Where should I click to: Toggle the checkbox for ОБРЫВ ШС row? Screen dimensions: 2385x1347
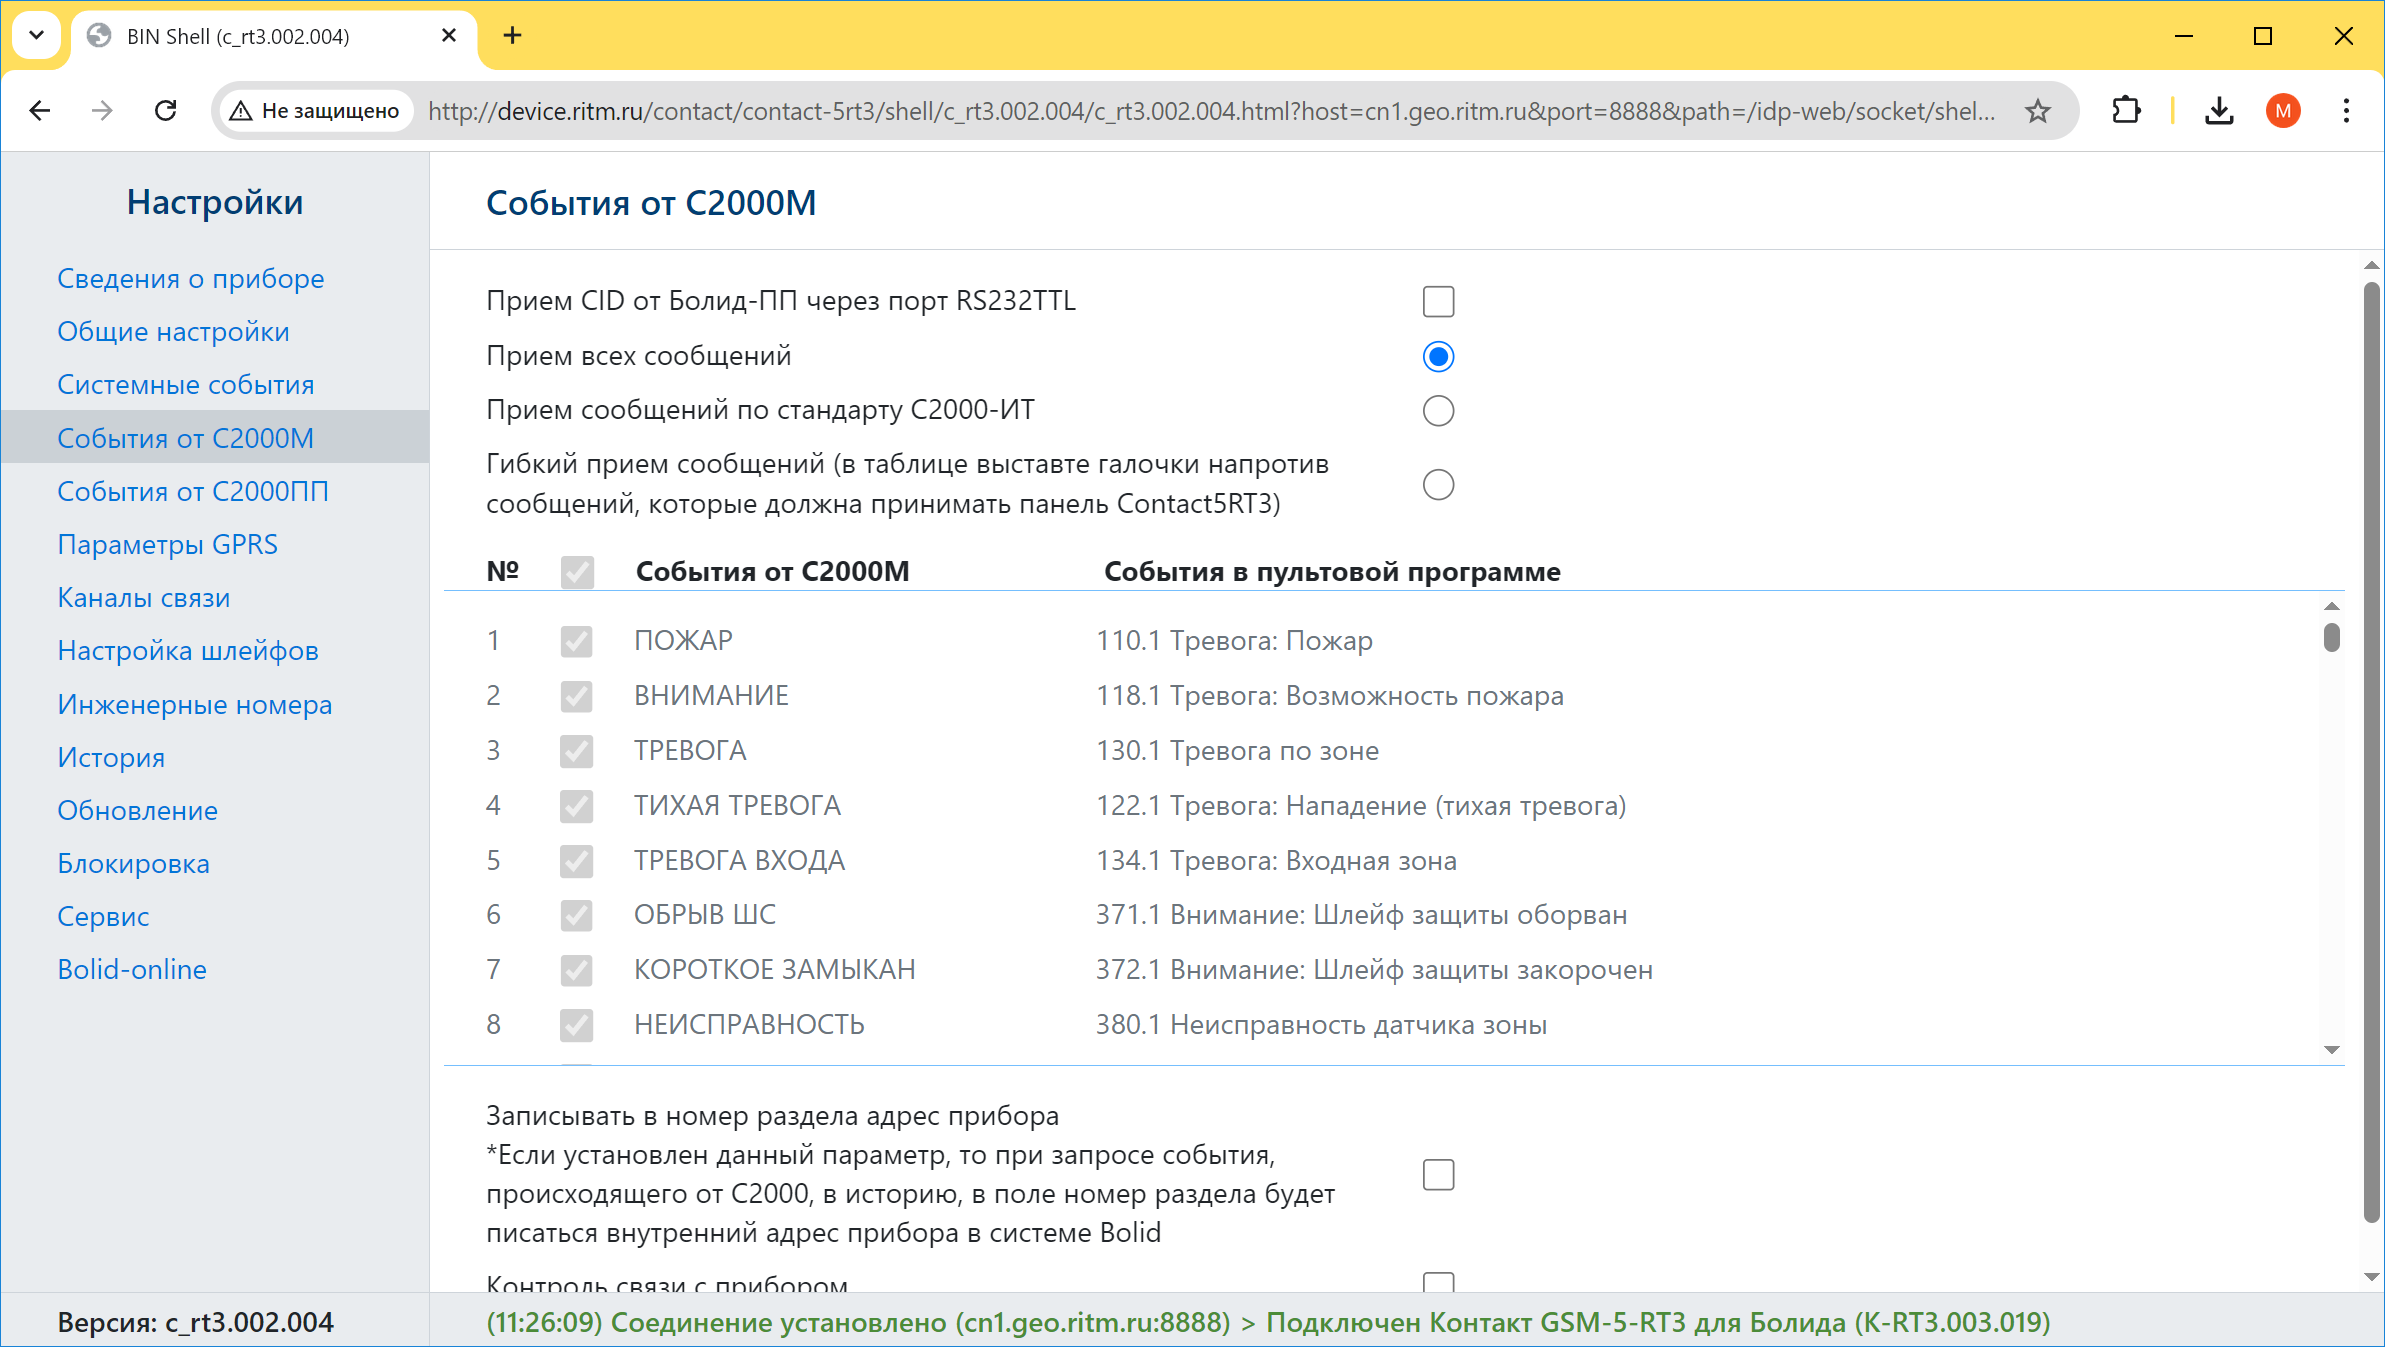point(576,915)
